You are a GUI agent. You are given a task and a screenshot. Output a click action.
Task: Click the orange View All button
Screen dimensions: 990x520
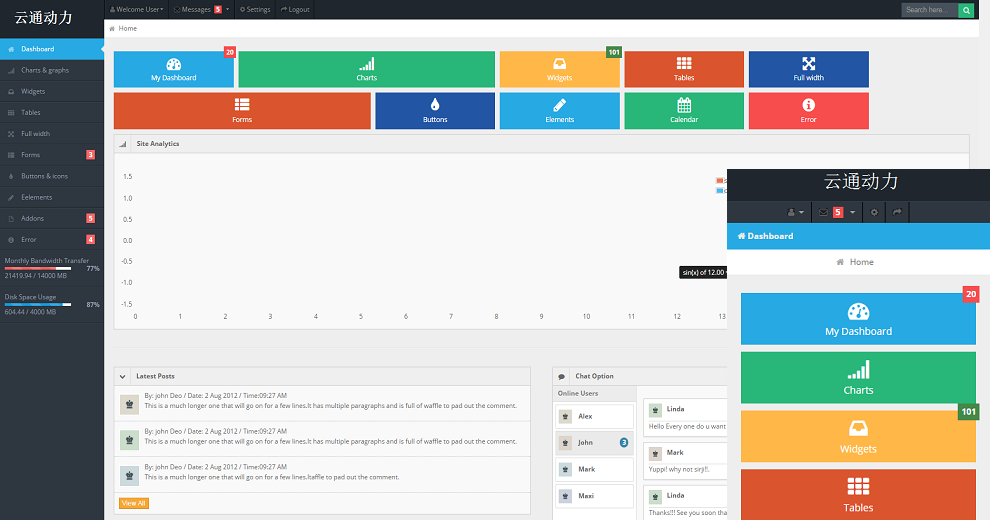134,503
